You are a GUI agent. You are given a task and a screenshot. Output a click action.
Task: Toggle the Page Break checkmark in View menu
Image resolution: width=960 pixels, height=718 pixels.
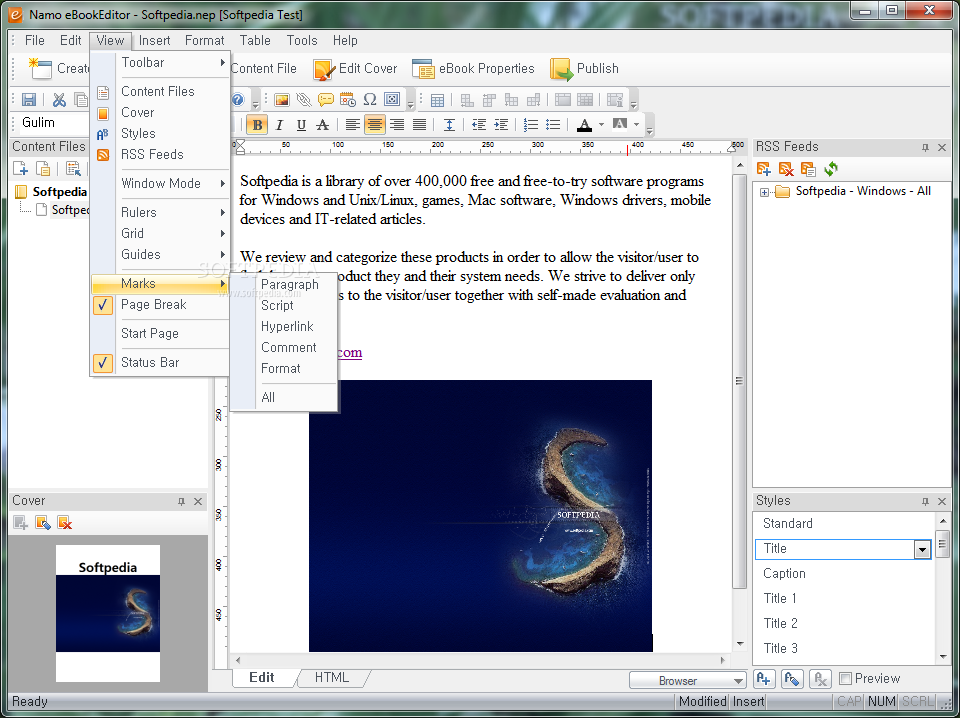[102, 305]
